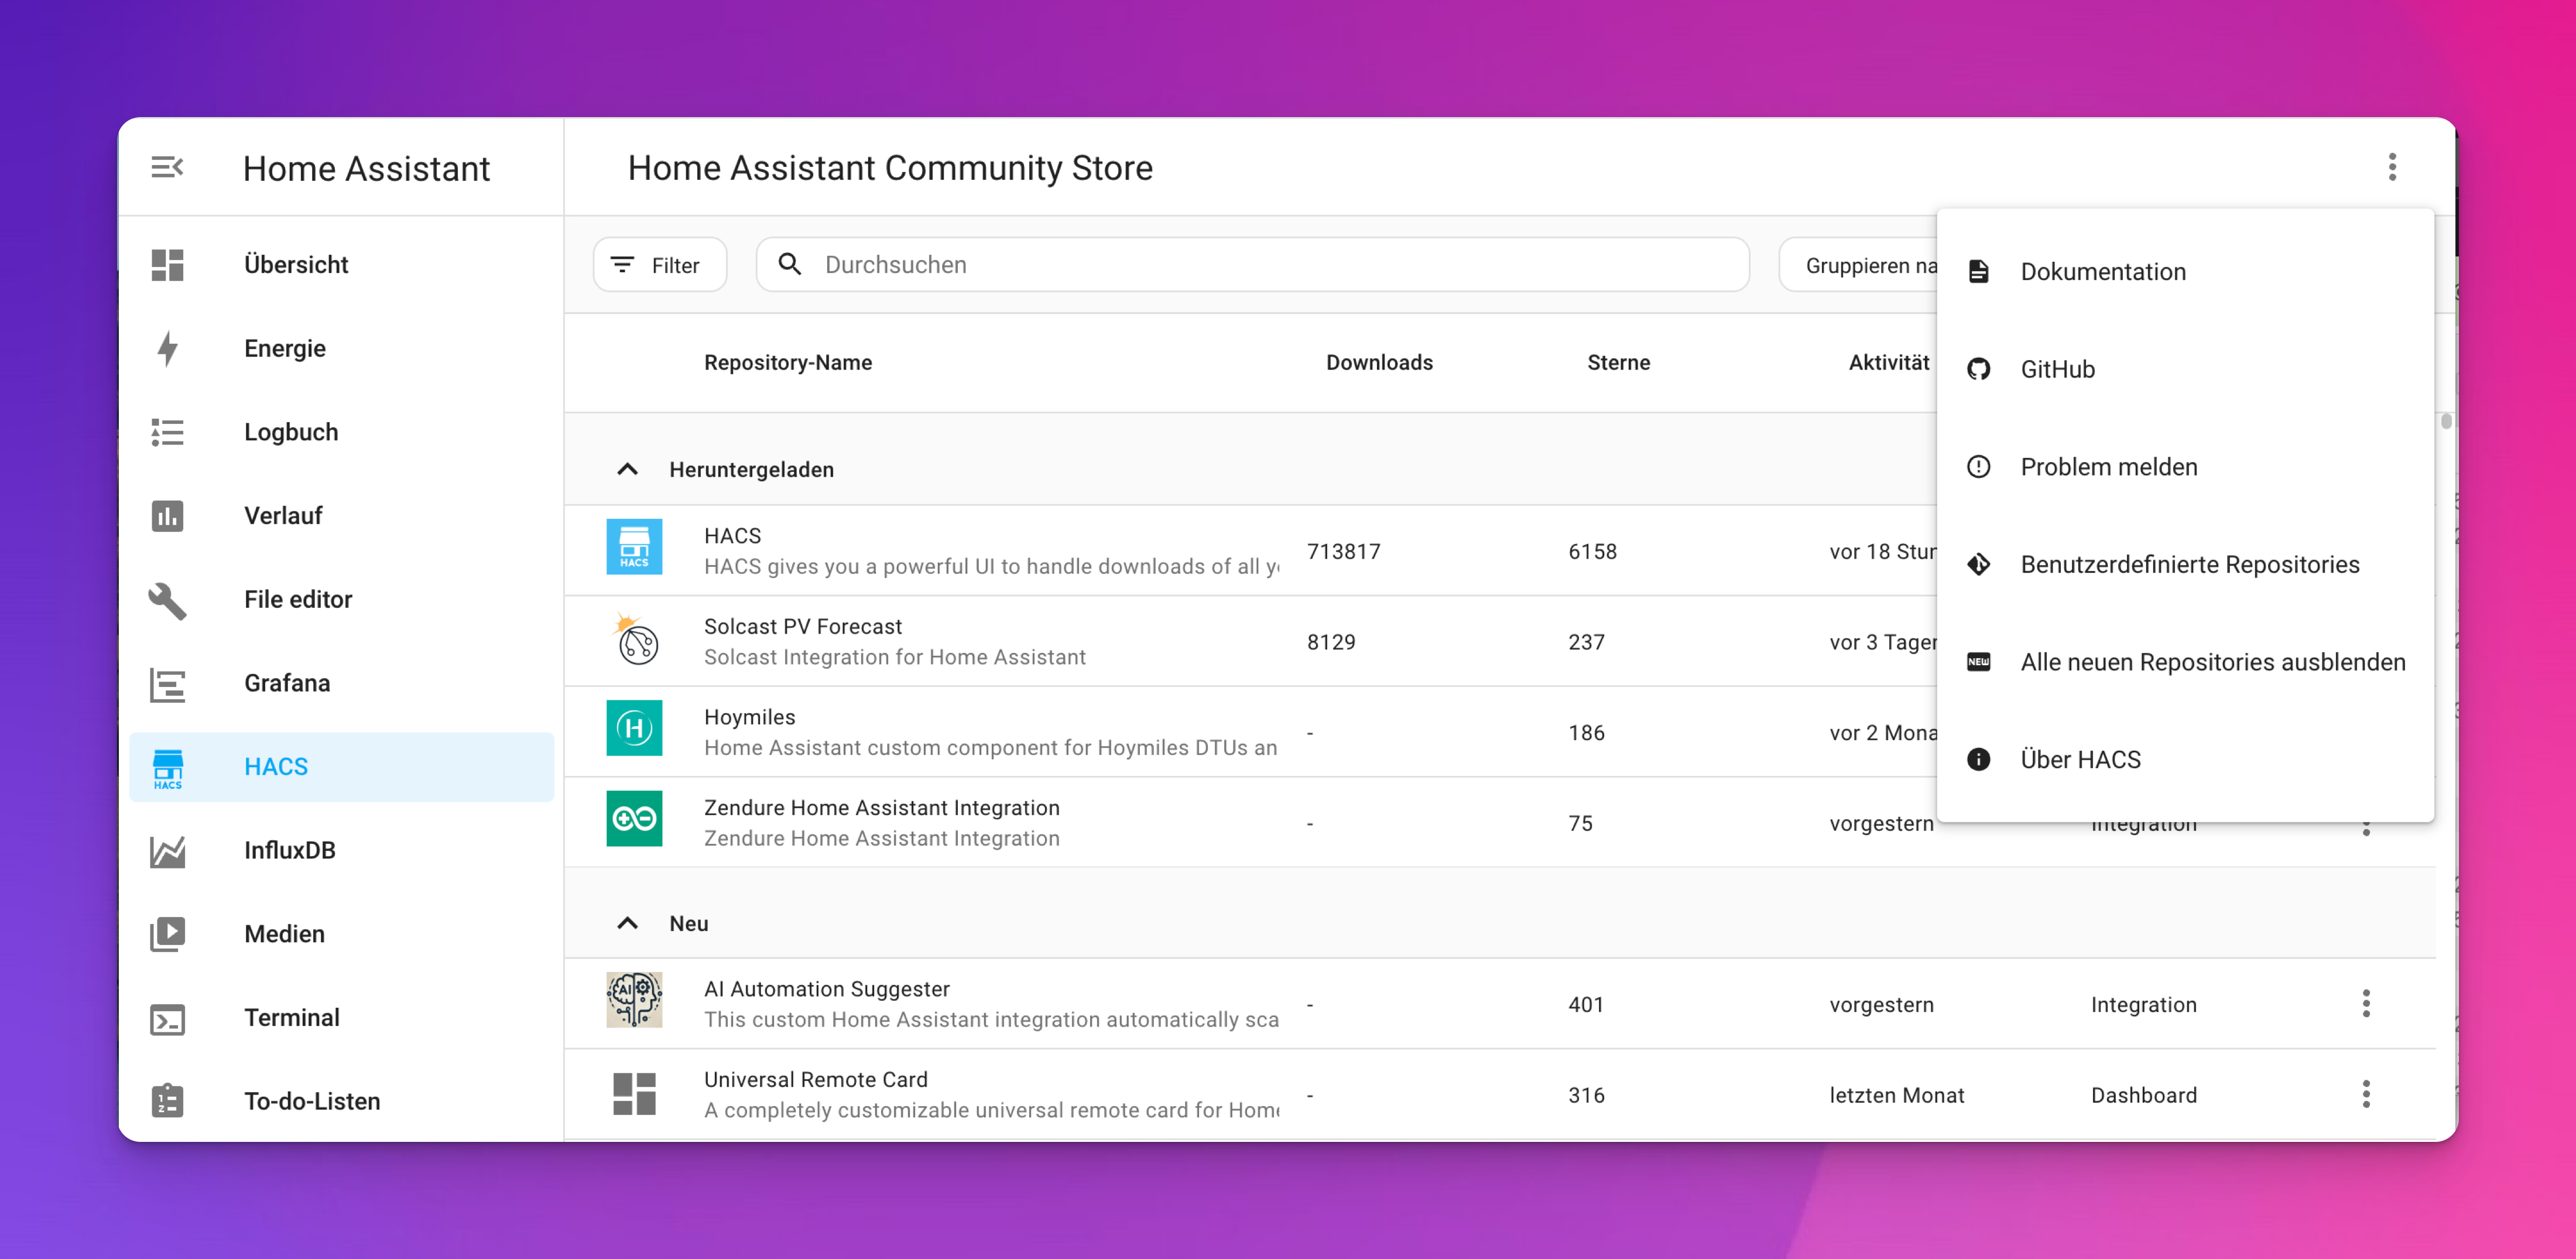Screen dimensions: 2576x1259
Task: Click the HACS store repository logo
Action: pos(634,546)
